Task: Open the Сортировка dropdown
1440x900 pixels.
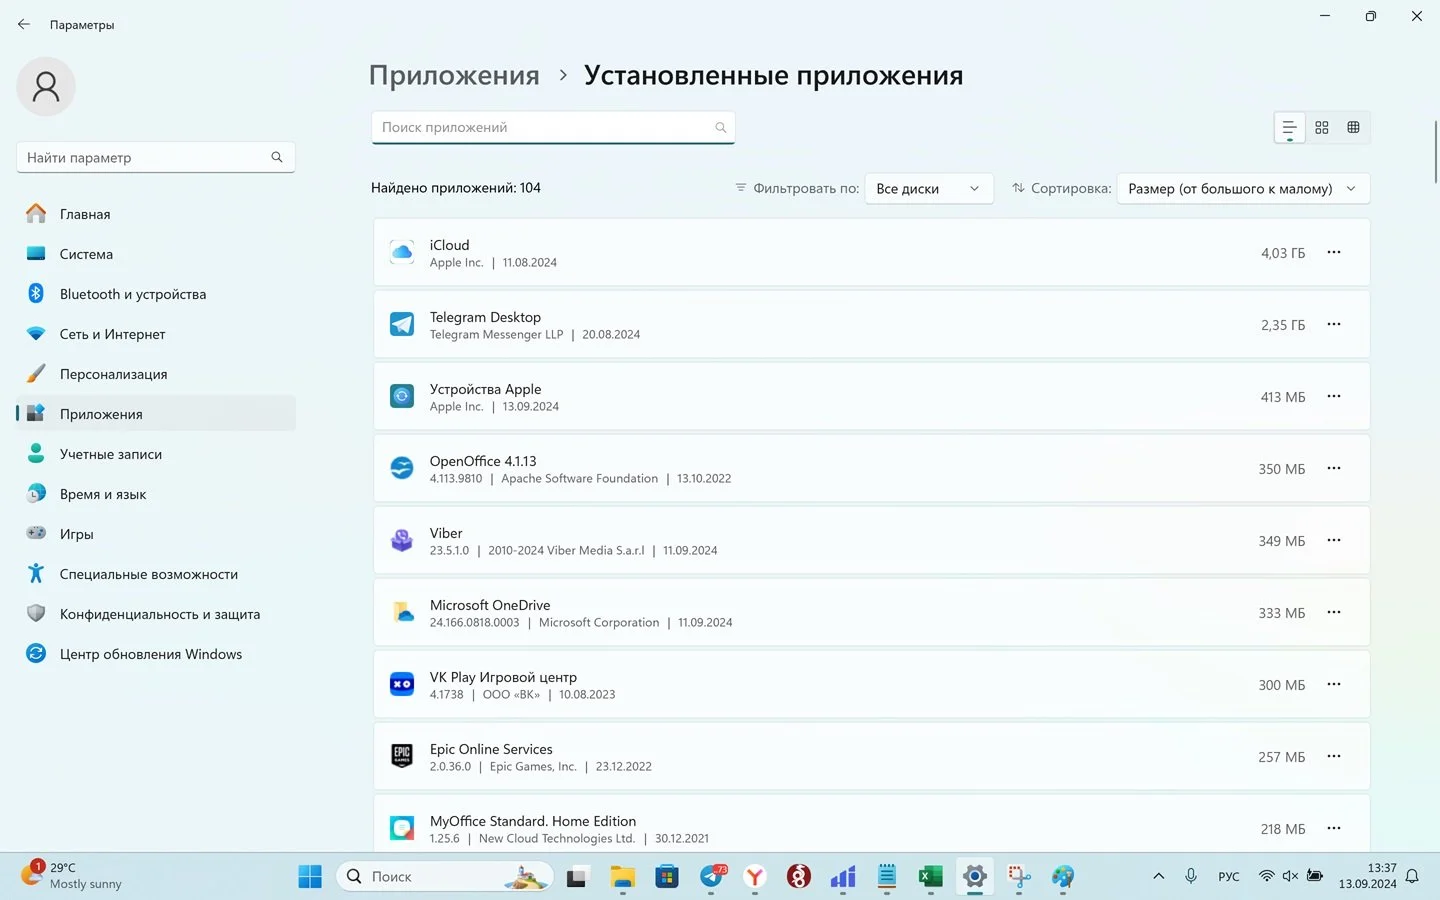Action: coord(1243,188)
